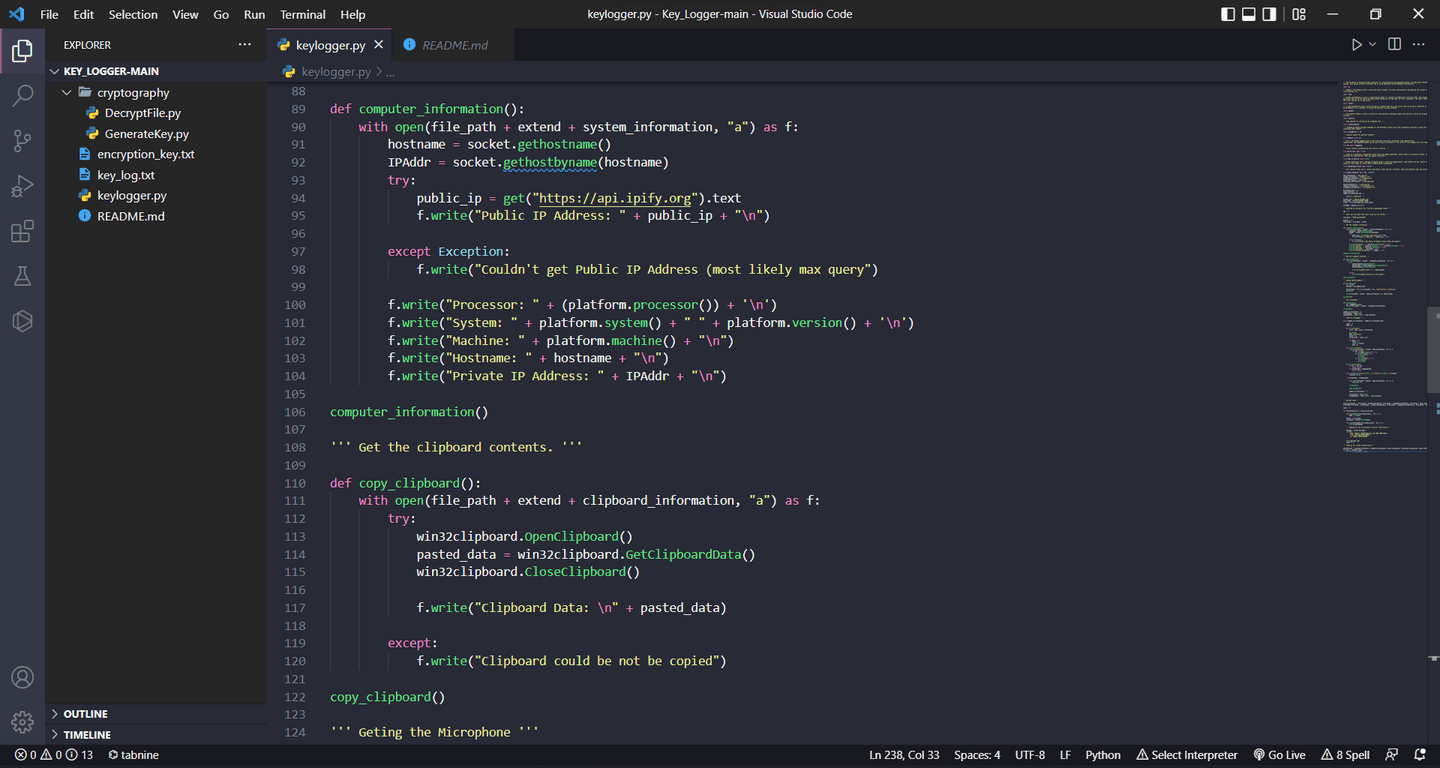Open the Explorer view in activity bar
The height and width of the screenshot is (768, 1440).
tap(22, 51)
